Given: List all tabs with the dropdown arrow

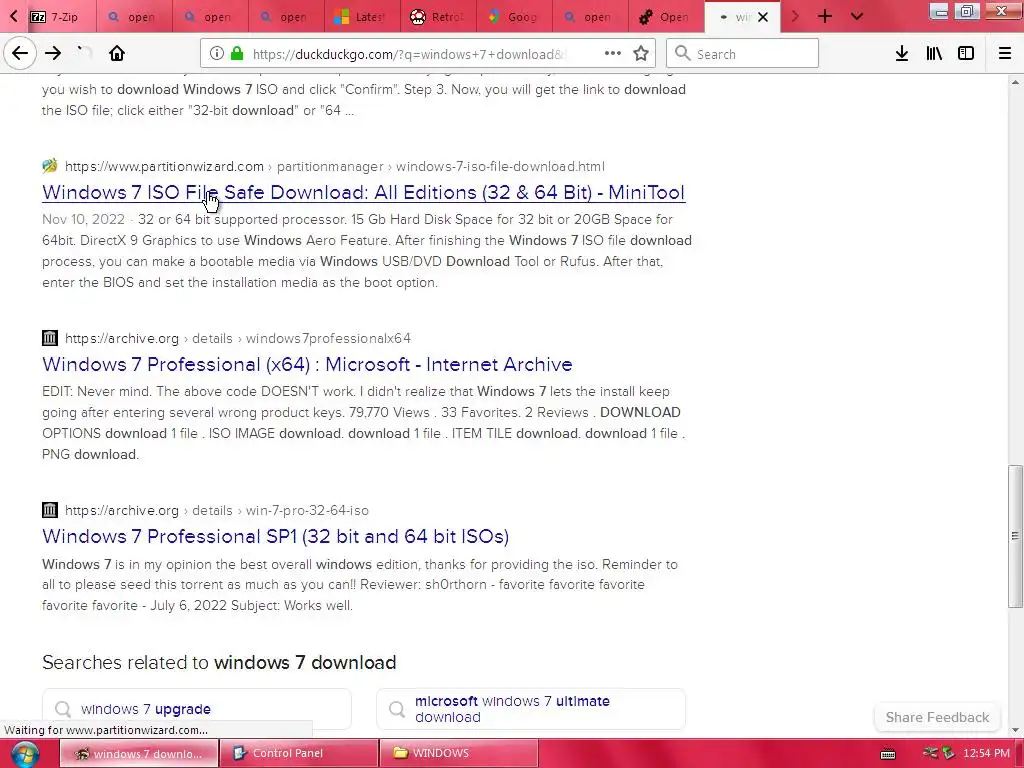Looking at the screenshot, I should point(857,16).
